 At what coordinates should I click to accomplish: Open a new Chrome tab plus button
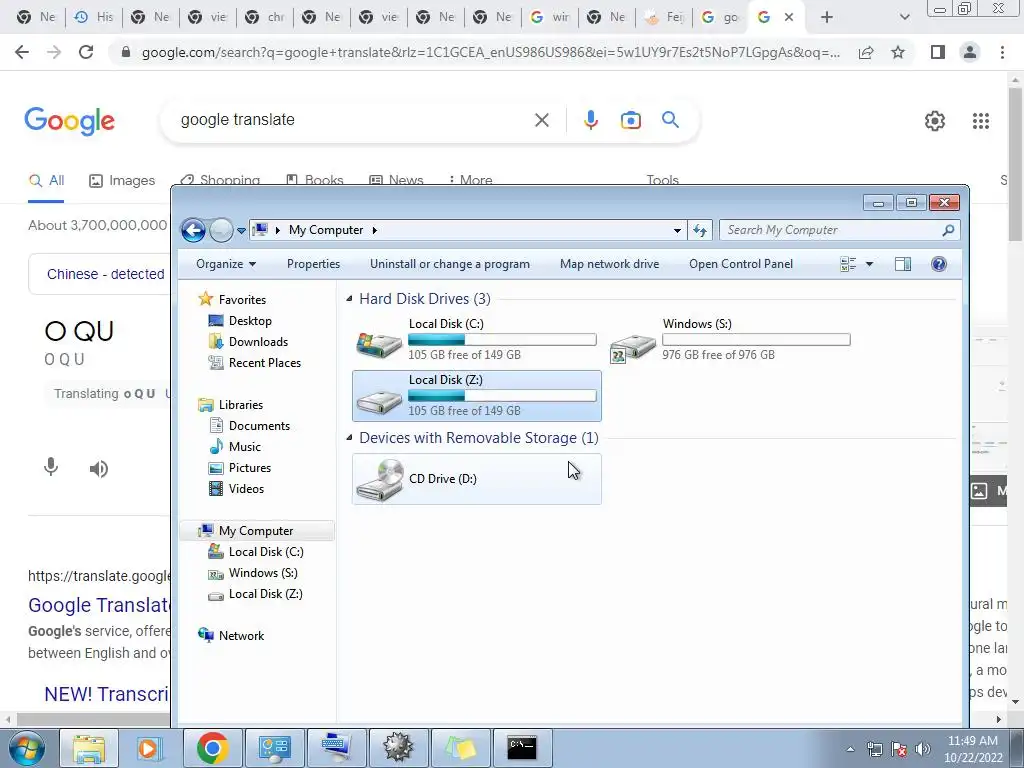[827, 17]
